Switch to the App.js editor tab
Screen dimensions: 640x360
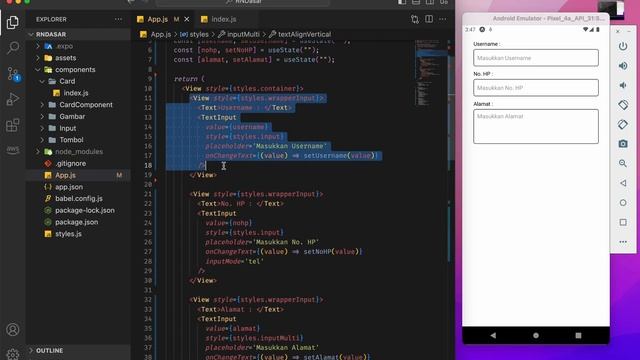pyautogui.click(x=158, y=19)
